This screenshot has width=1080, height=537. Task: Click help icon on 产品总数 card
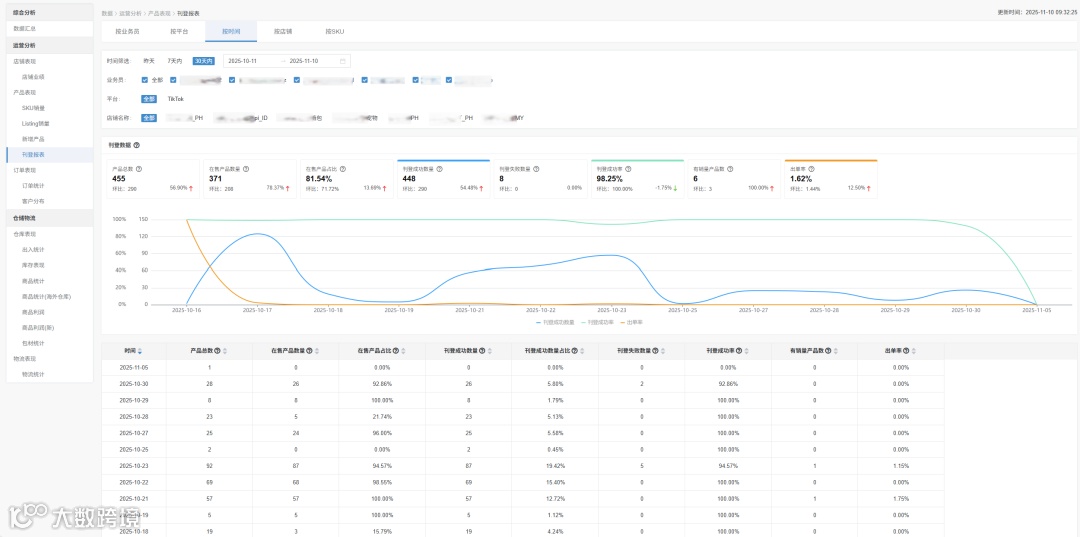tap(139, 169)
